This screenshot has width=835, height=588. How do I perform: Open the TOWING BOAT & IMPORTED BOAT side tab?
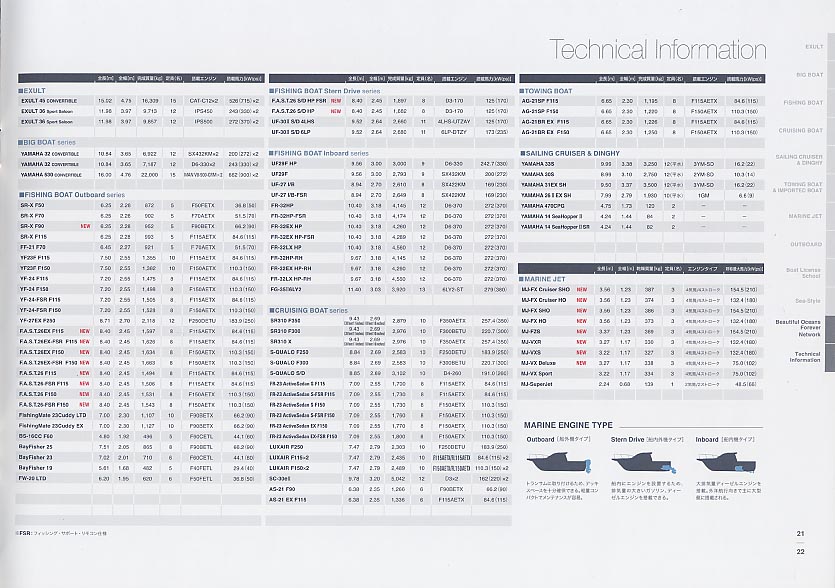798,187
